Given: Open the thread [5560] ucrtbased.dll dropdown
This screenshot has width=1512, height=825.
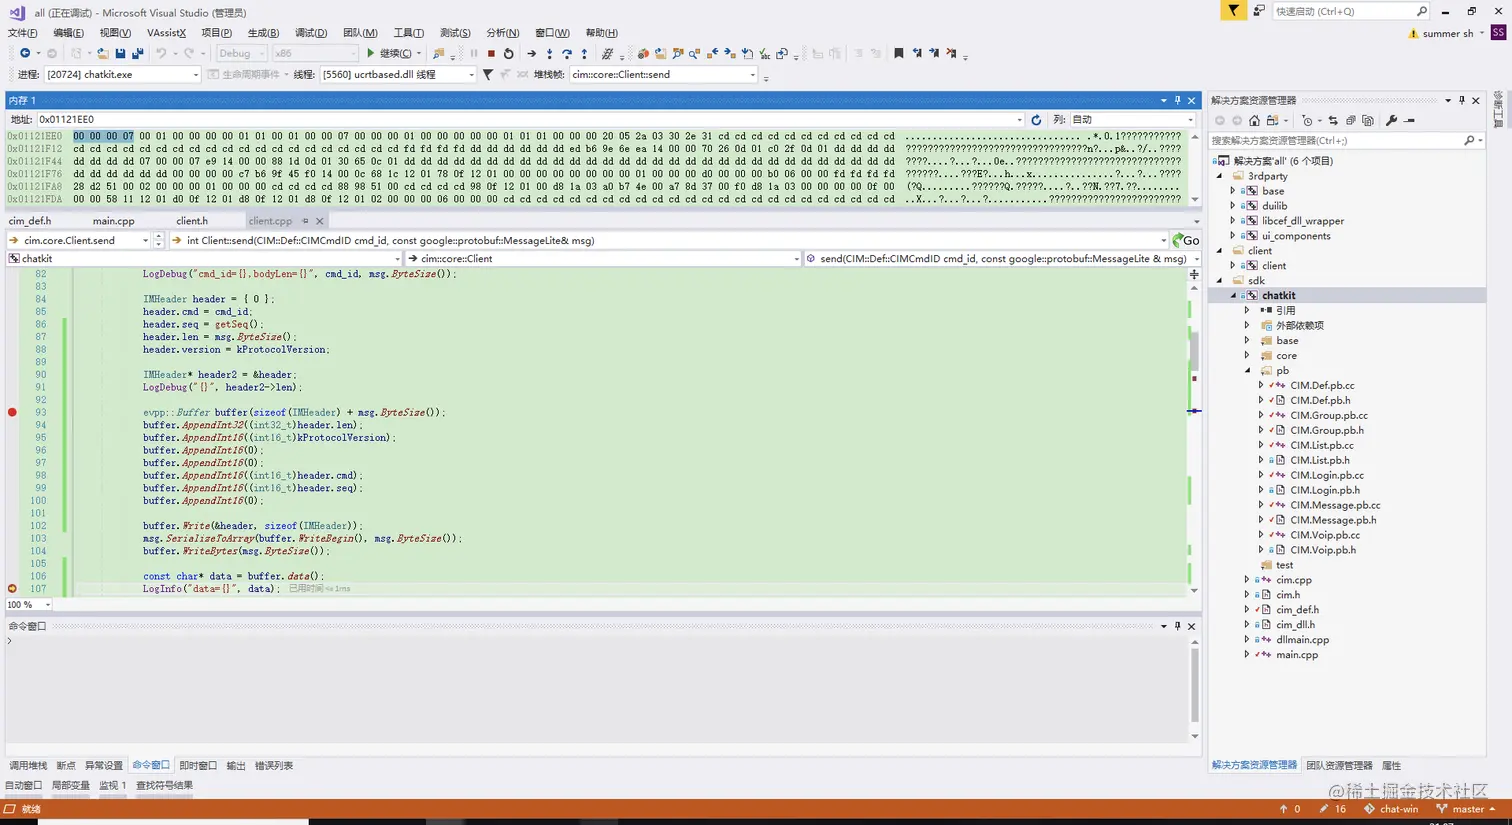Looking at the screenshot, I should (x=398, y=75).
